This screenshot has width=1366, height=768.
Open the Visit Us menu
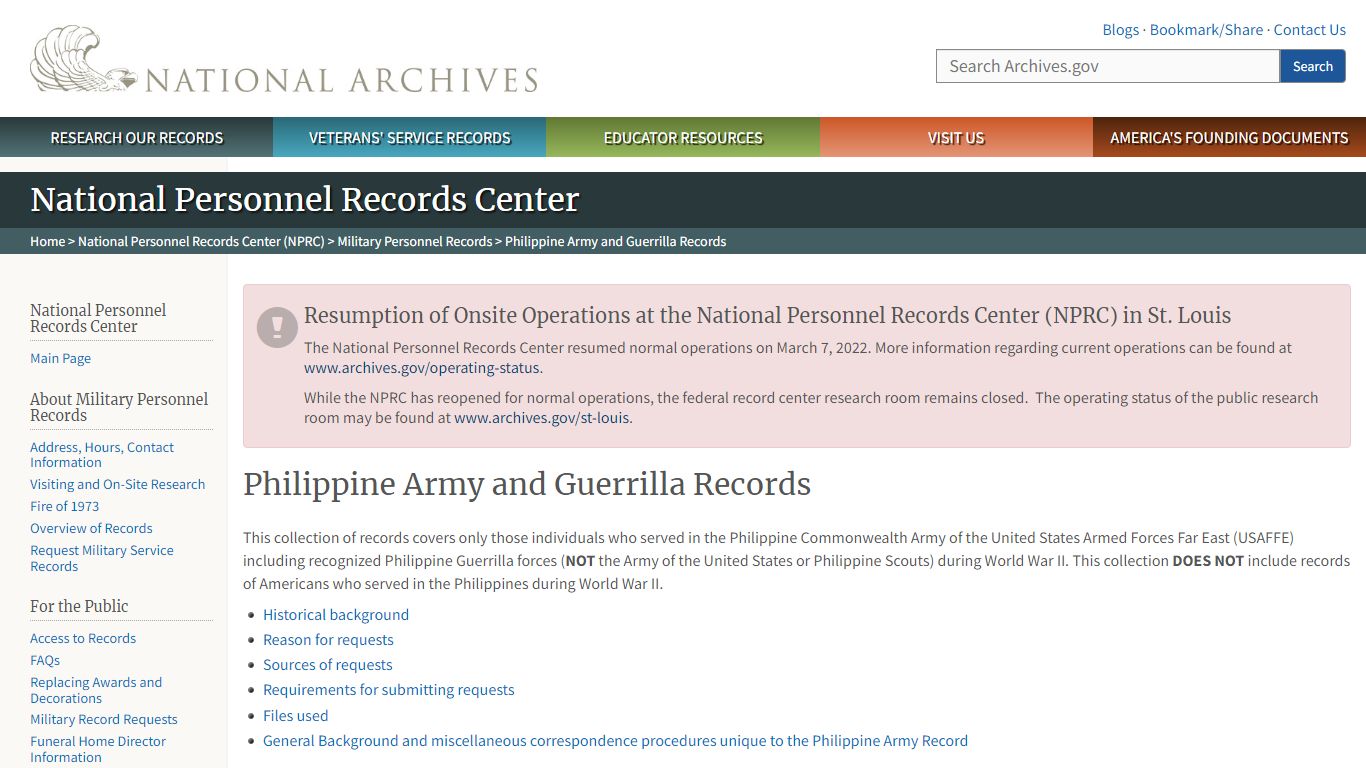(x=956, y=137)
